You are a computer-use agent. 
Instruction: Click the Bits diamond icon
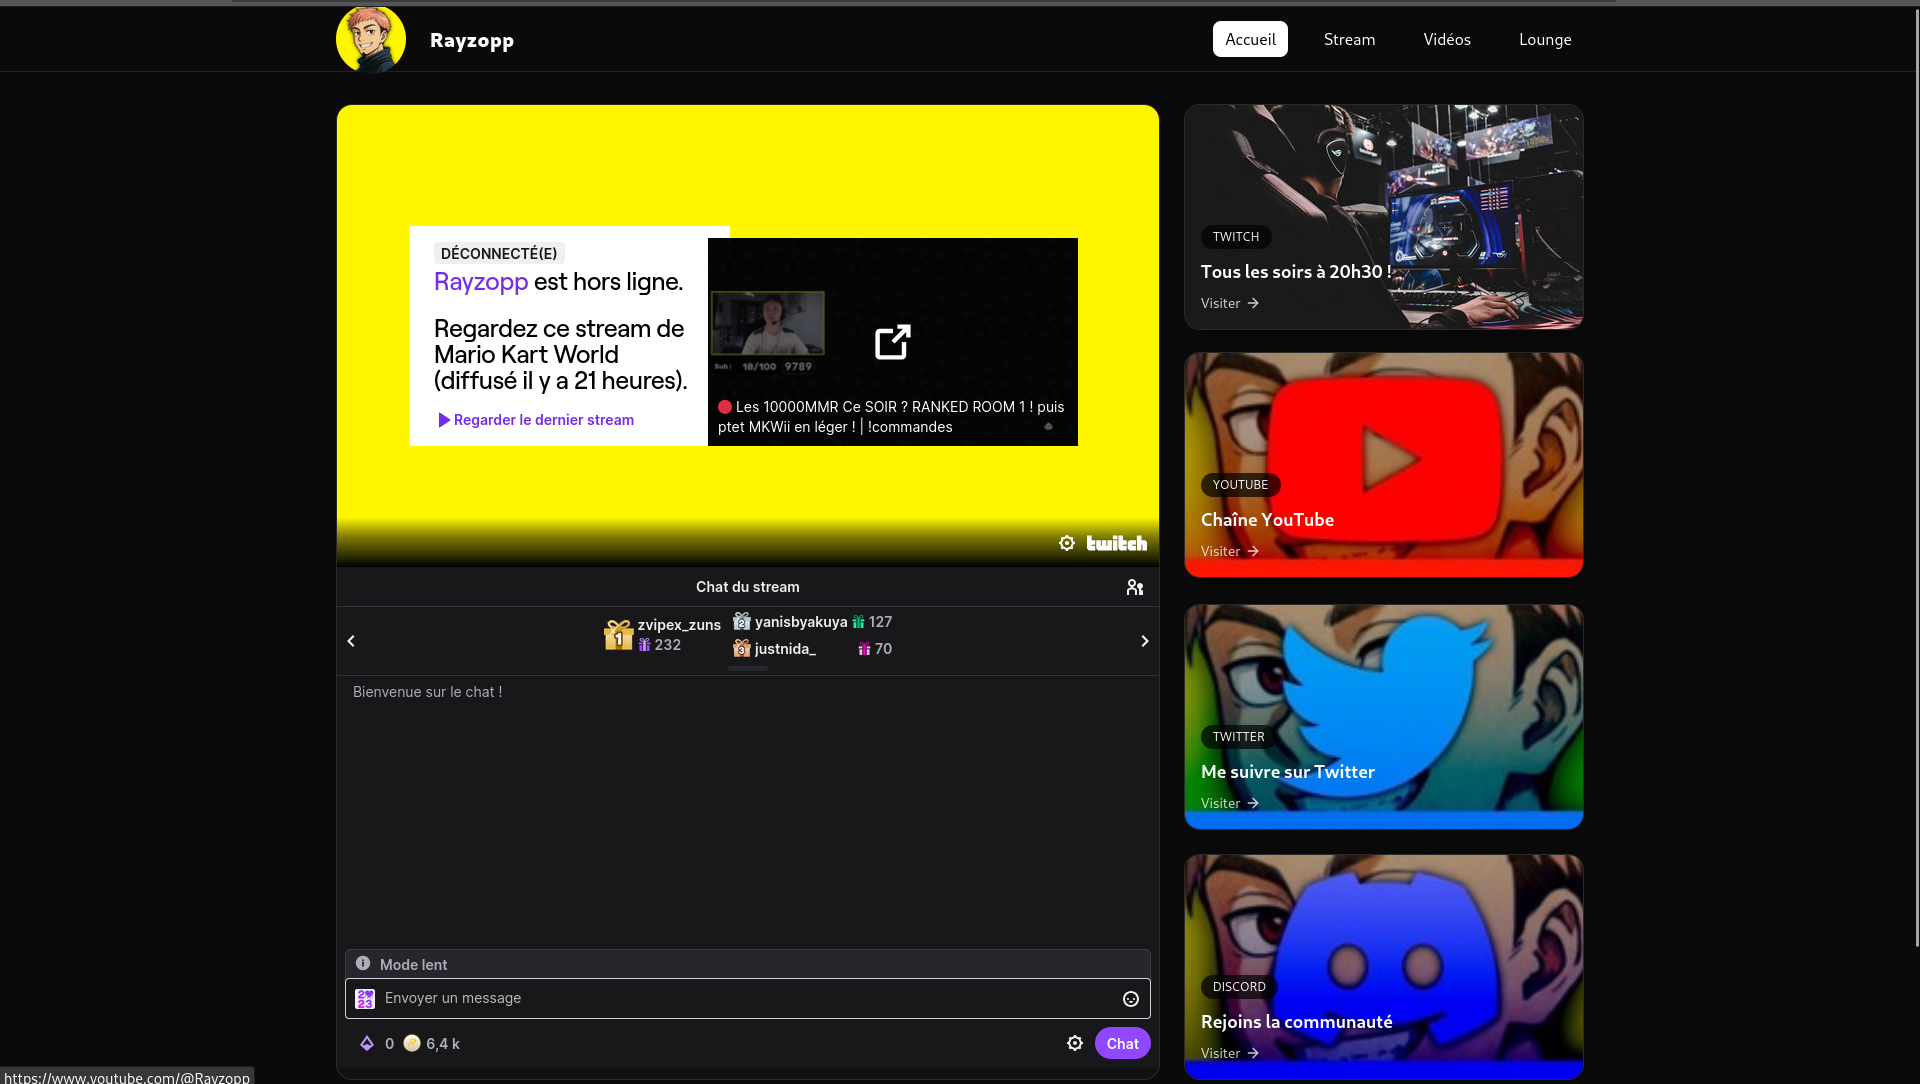point(367,1043)
